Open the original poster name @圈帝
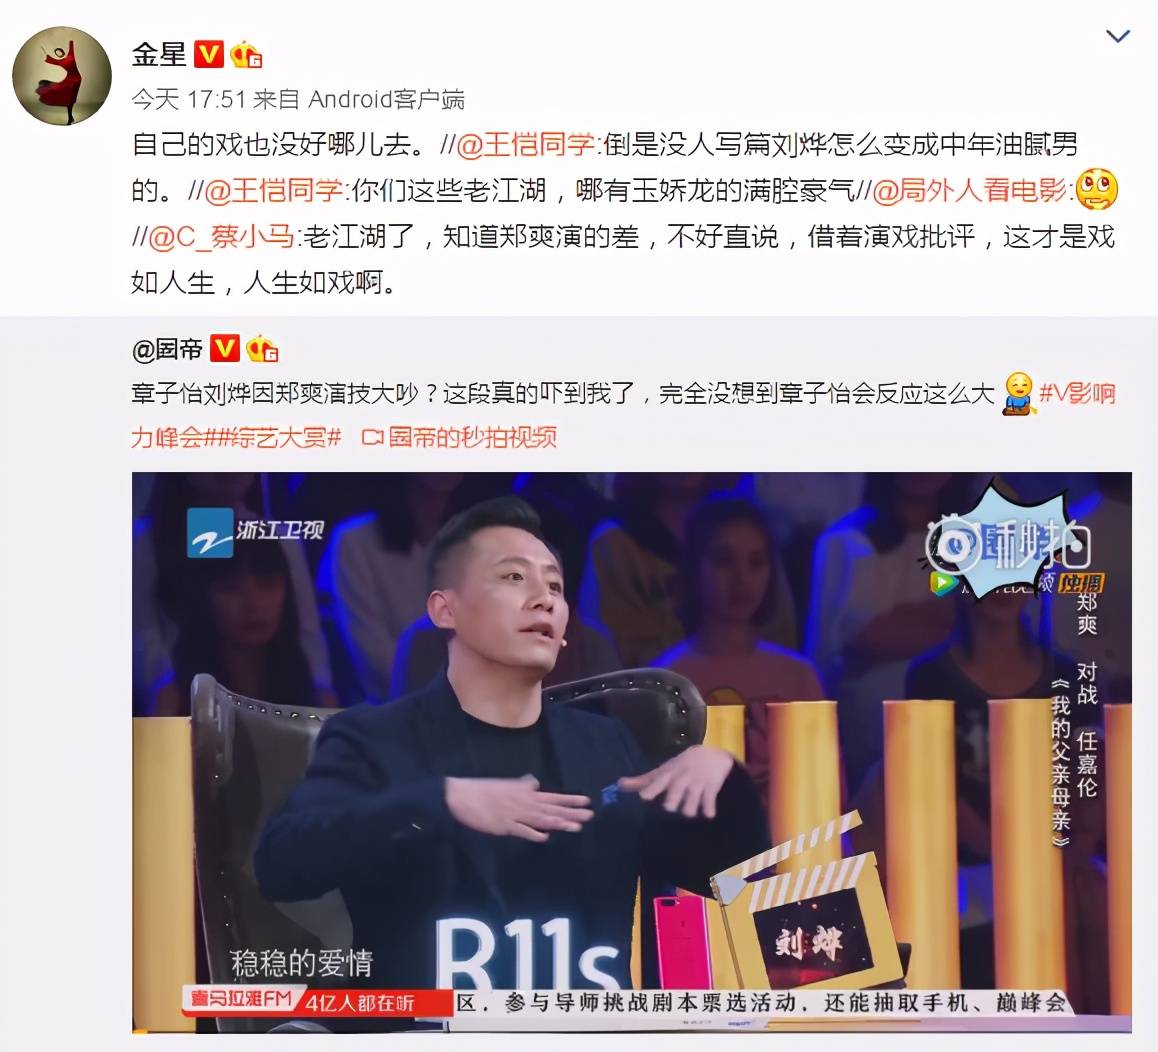 (168, 349)
